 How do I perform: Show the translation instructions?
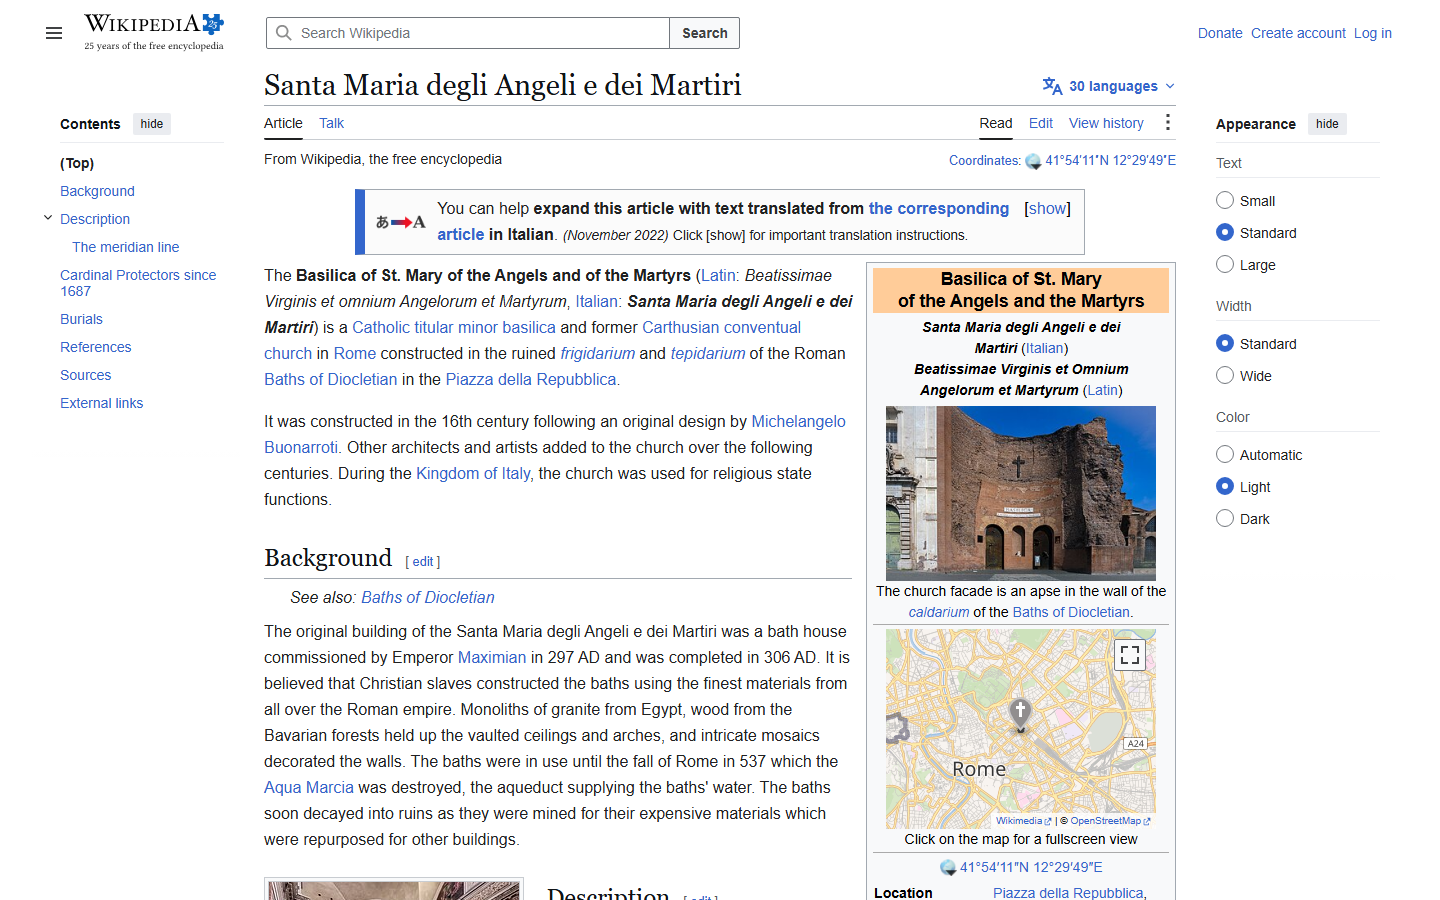point(1047,208)
